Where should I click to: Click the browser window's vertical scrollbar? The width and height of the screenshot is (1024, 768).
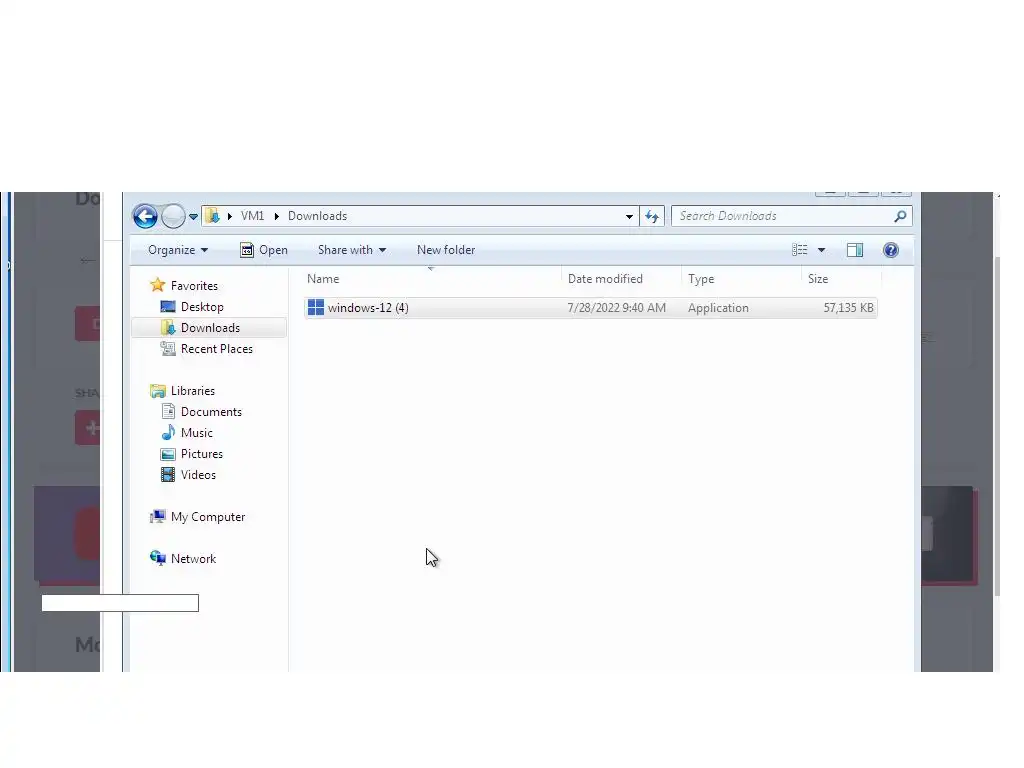pos(997,427)
